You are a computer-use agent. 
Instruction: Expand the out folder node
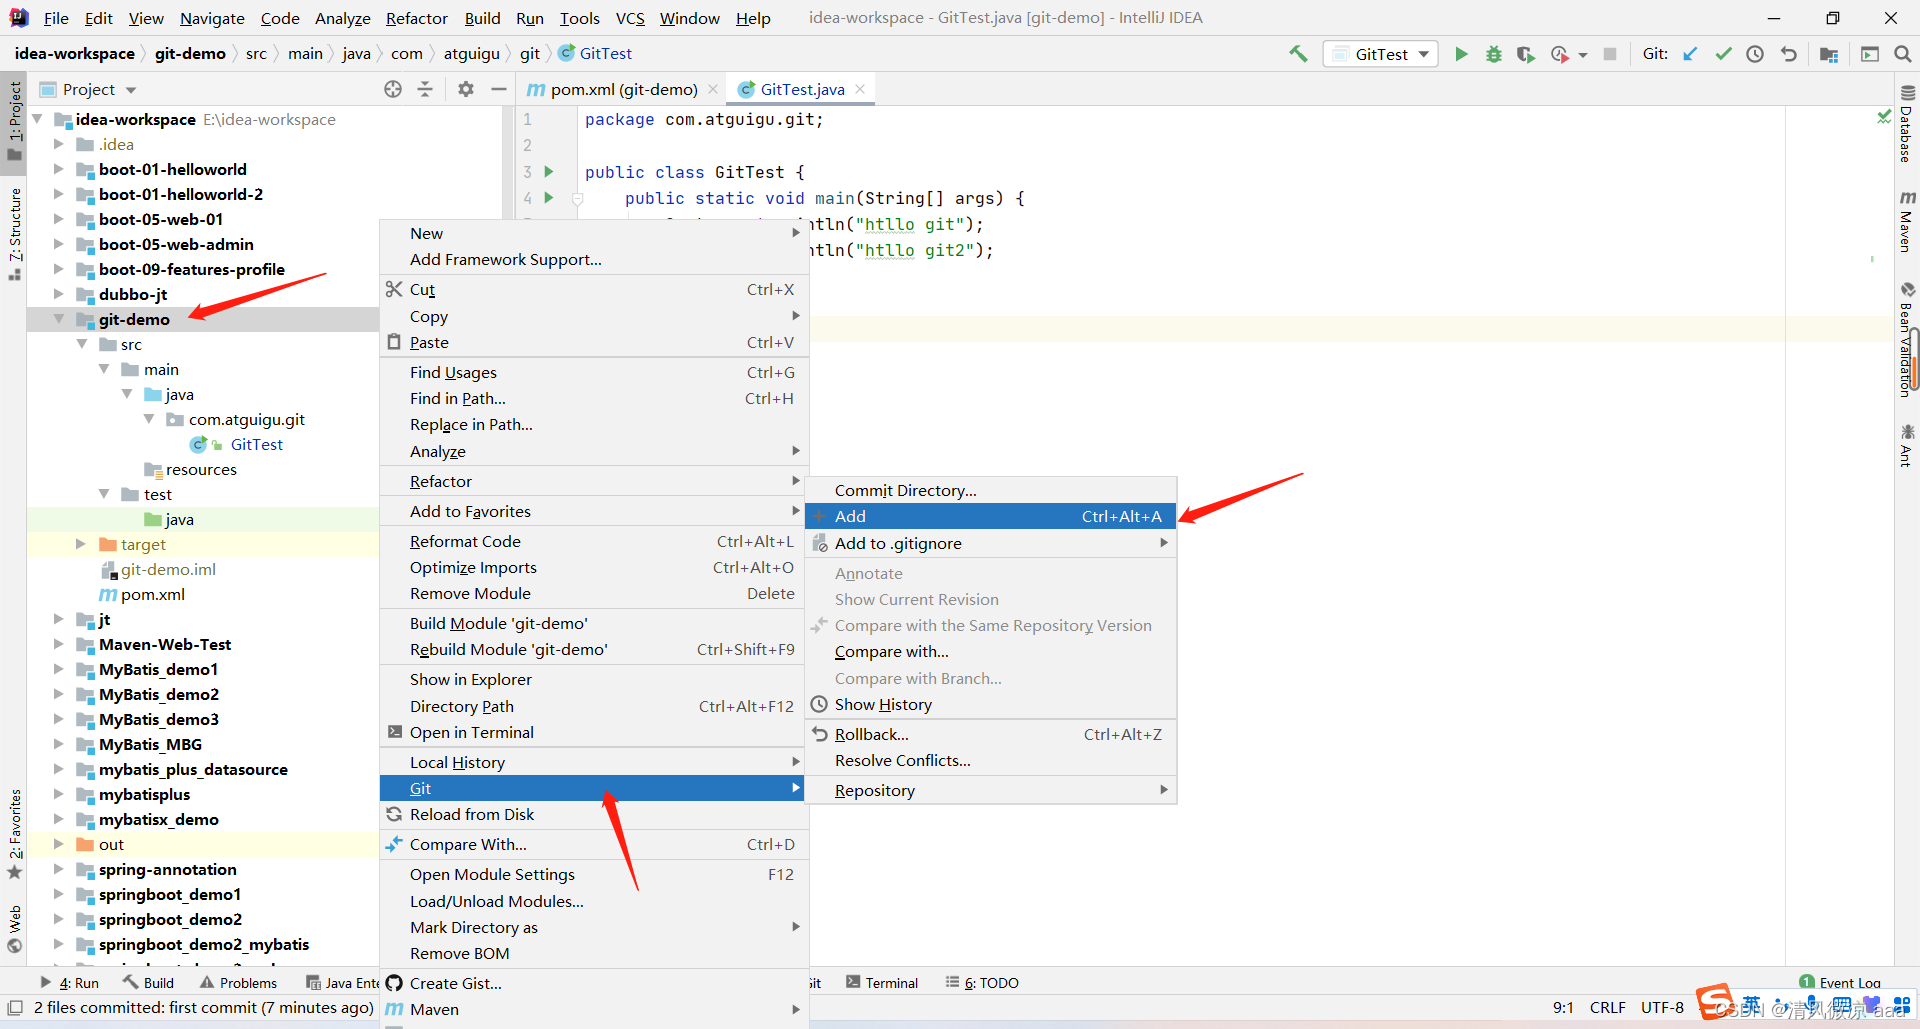pyautogui.click(x=59, y=844)
